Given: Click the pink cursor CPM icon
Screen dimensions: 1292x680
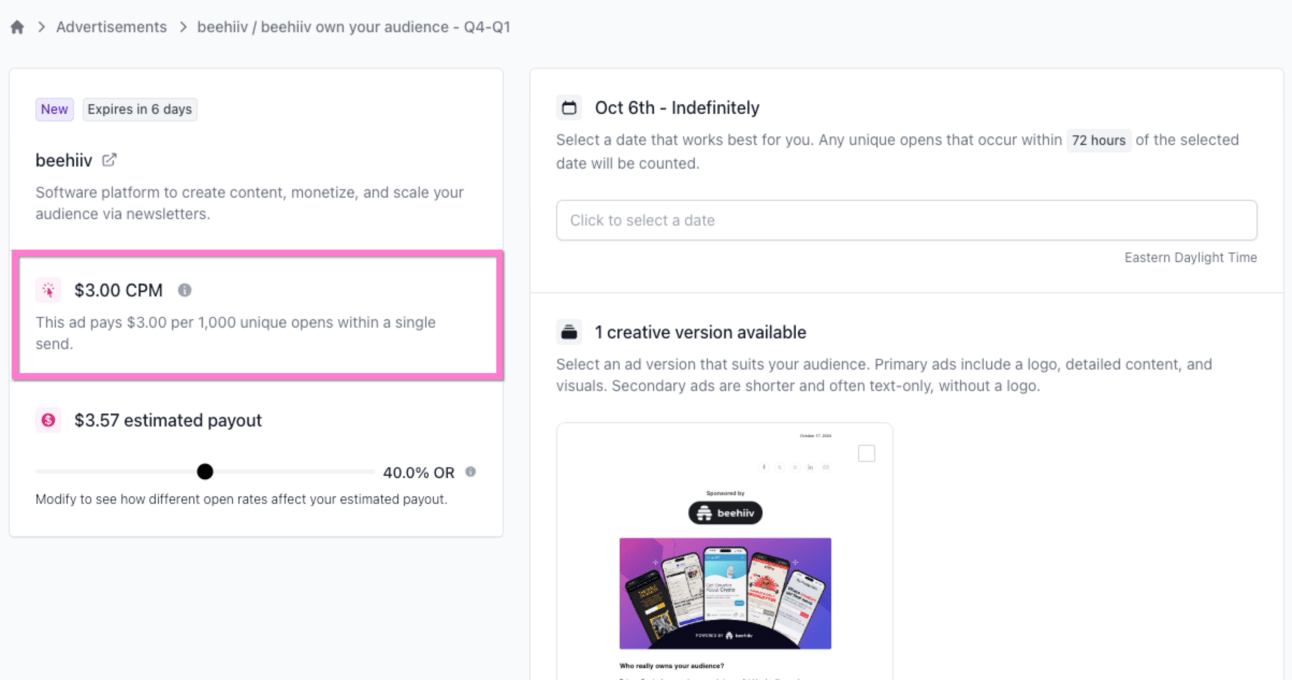Looking at the screenshot, I should [x=49, y=290].
